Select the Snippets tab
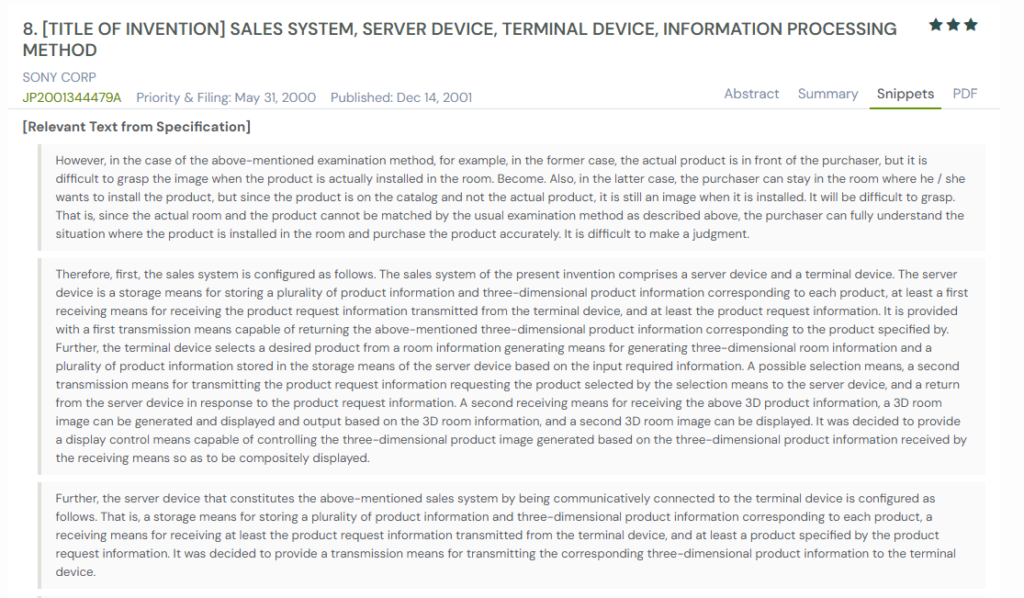Image resolution: width=1024 pixels, height=598 pixels. coord(905,94)
